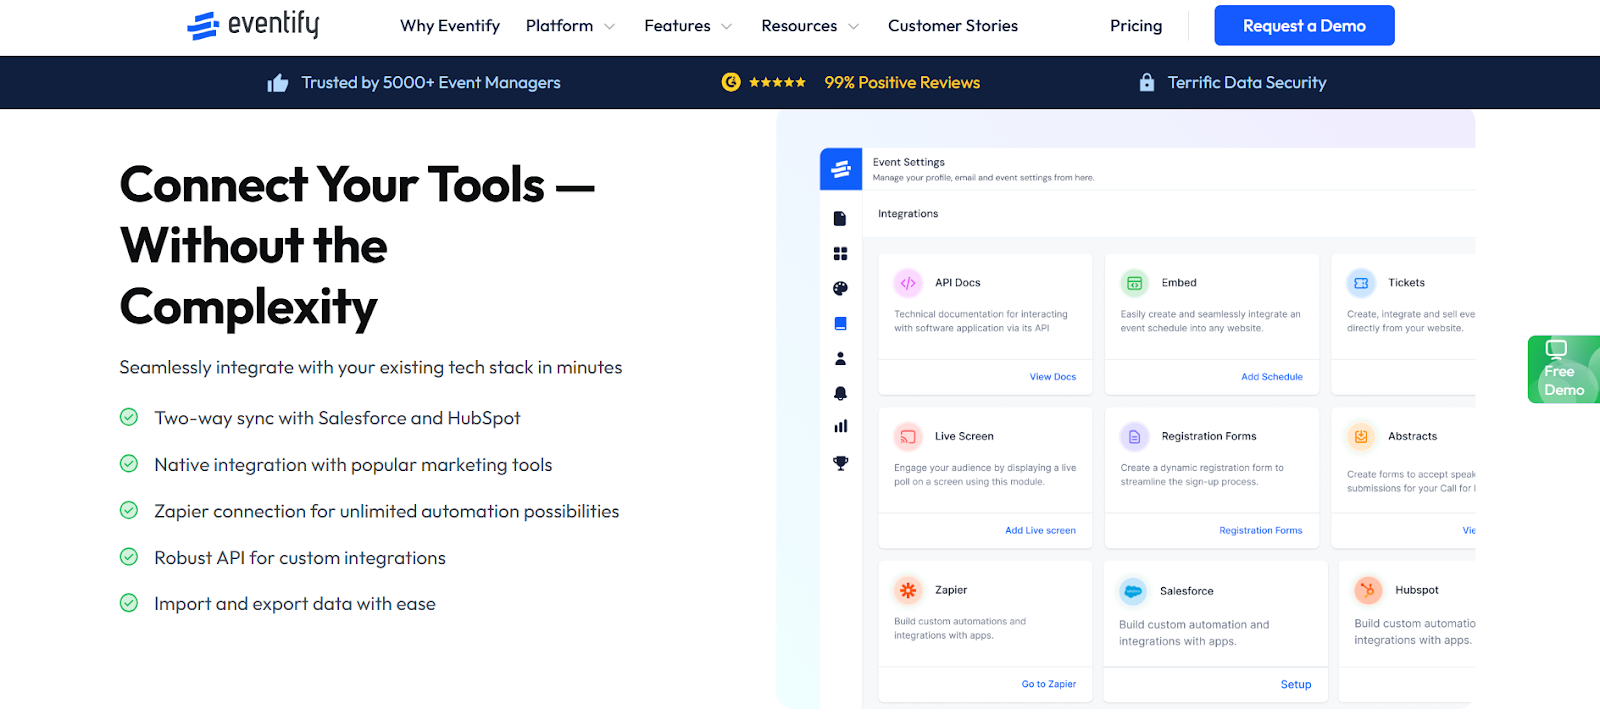The width and height of the screenshot is (1600, 726).
Task: Click Trusted by 5000+ Event Managers text
Action: [431, 83]
